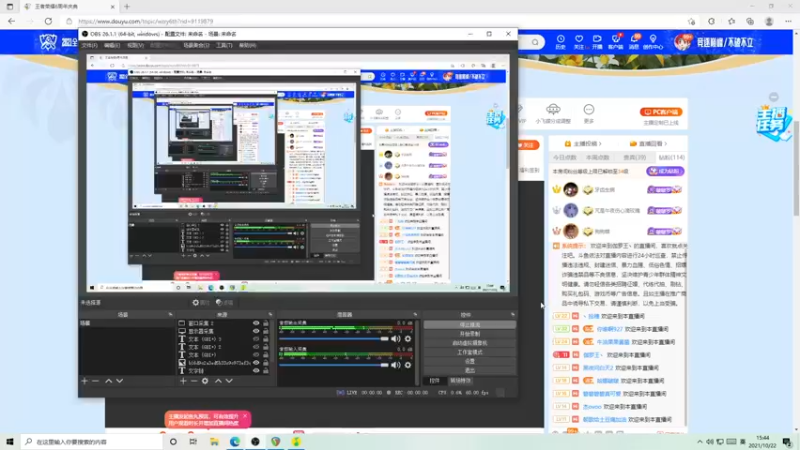This screenshot has height=450, width=800.
Task: Open desktop audio channel settings gear
Action: 408,339
